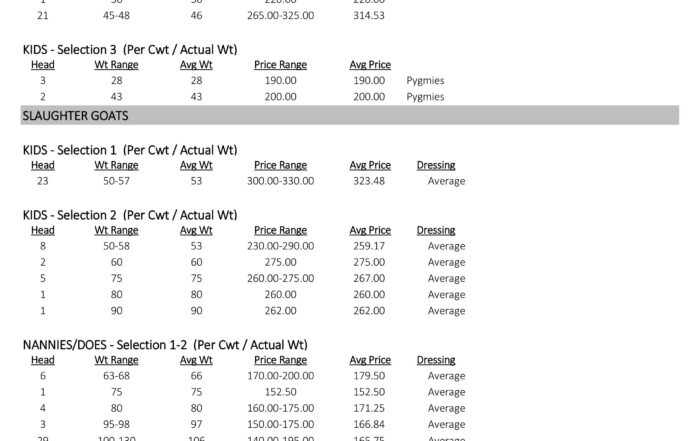The width and height of the screenshot is (700, 441).
Task: Click the 50-57 weight range cell
Action: tap(116, 181)
